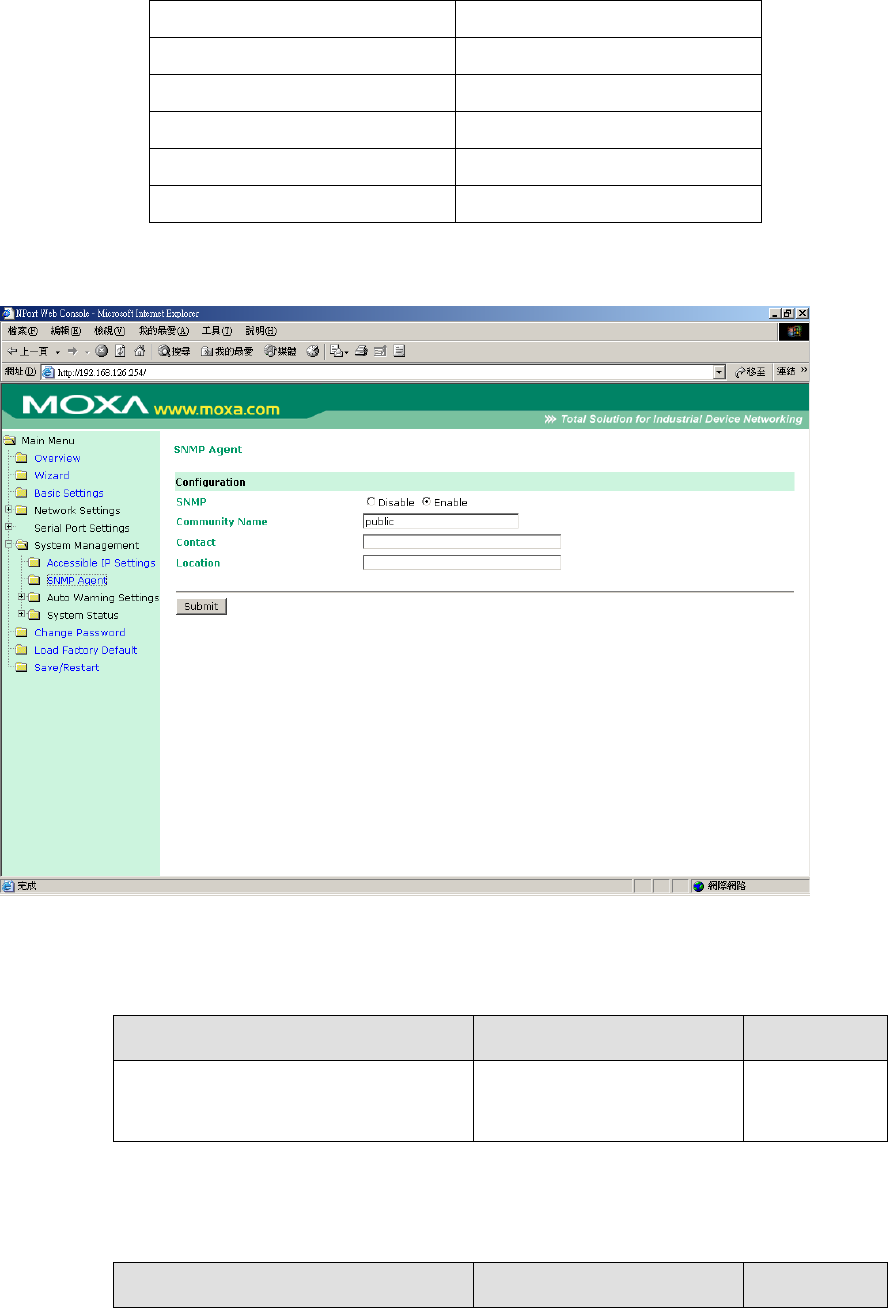This screenshot has height=1308, width=888.
Task: Open the browser Search pane
Action: pos(174,351)
